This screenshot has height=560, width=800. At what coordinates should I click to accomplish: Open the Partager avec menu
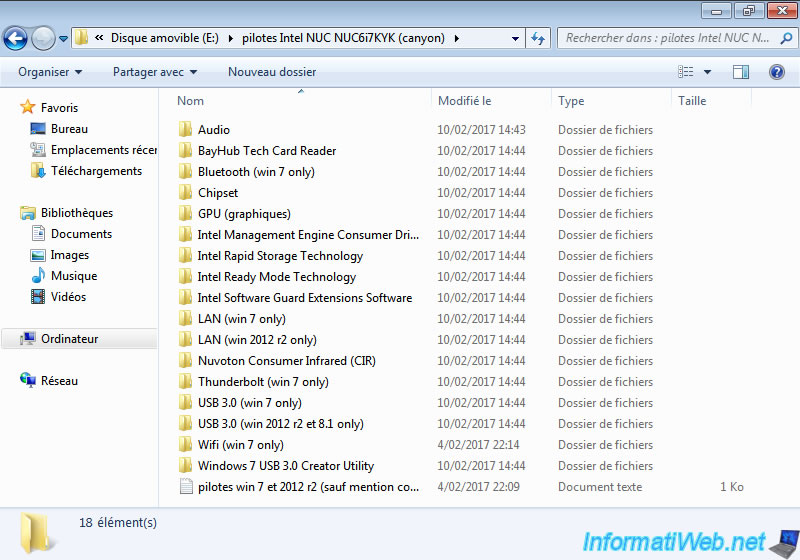pyautogui.click(x=155, y=72)
